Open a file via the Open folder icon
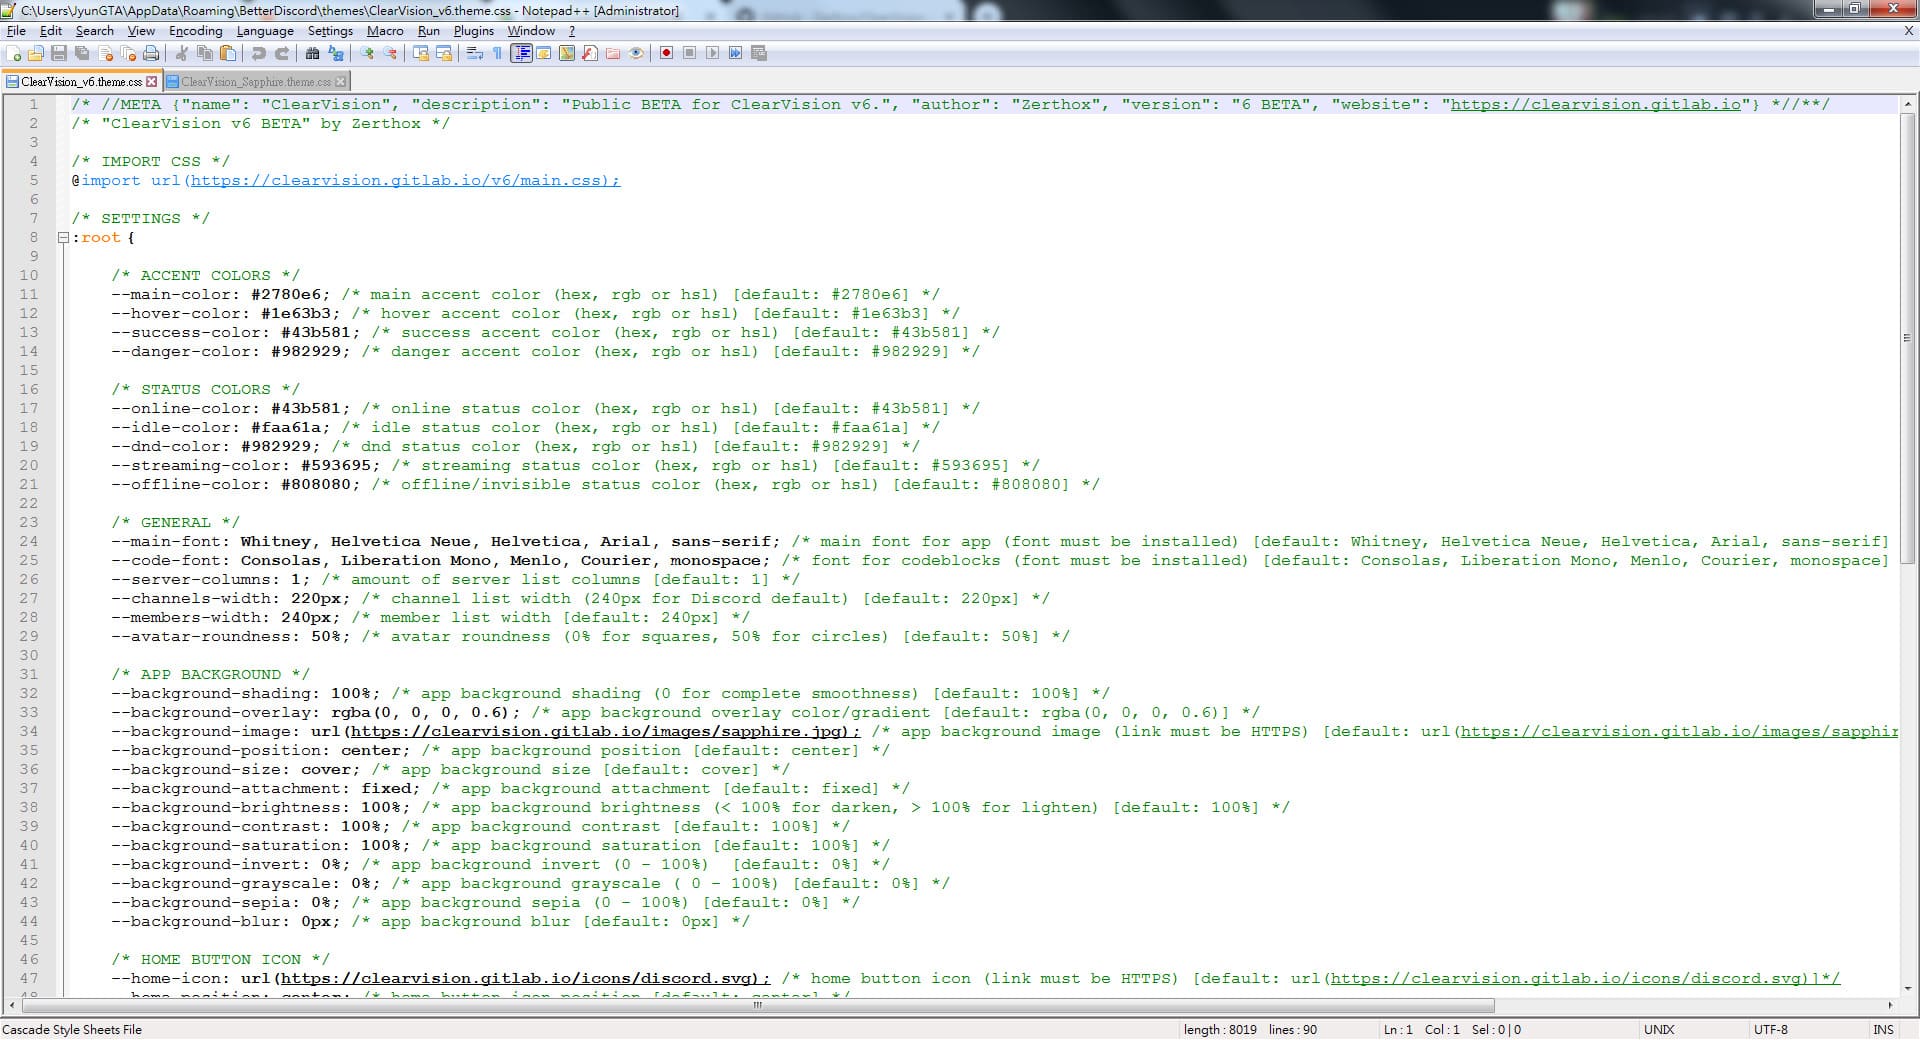Viewport: 1920px width, 1040px height. point(36,53)
